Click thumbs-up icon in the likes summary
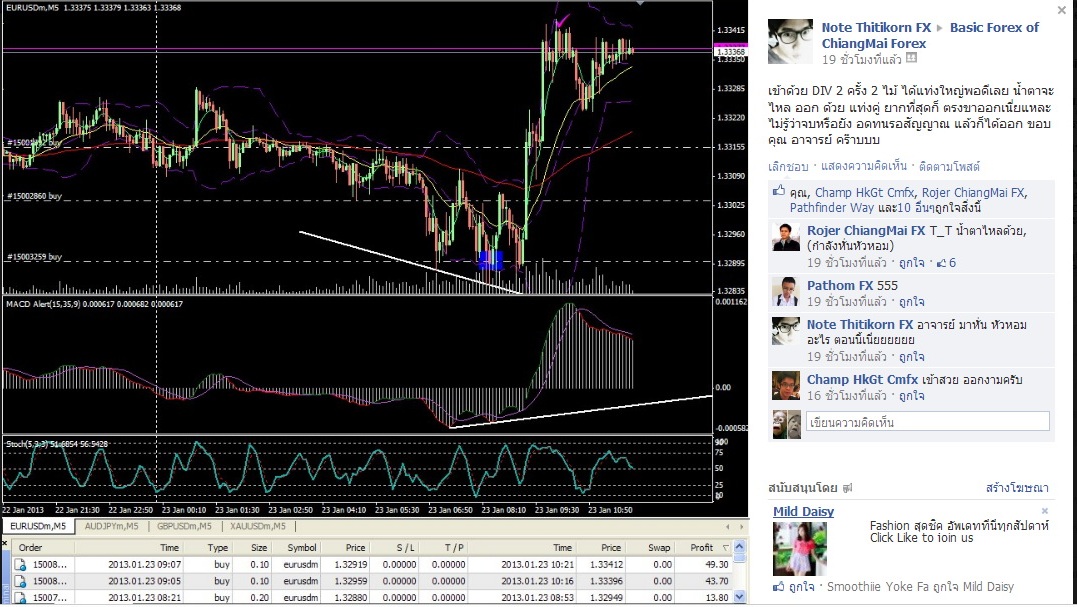Screen dimensions: 1077x607 pos(778,191)
